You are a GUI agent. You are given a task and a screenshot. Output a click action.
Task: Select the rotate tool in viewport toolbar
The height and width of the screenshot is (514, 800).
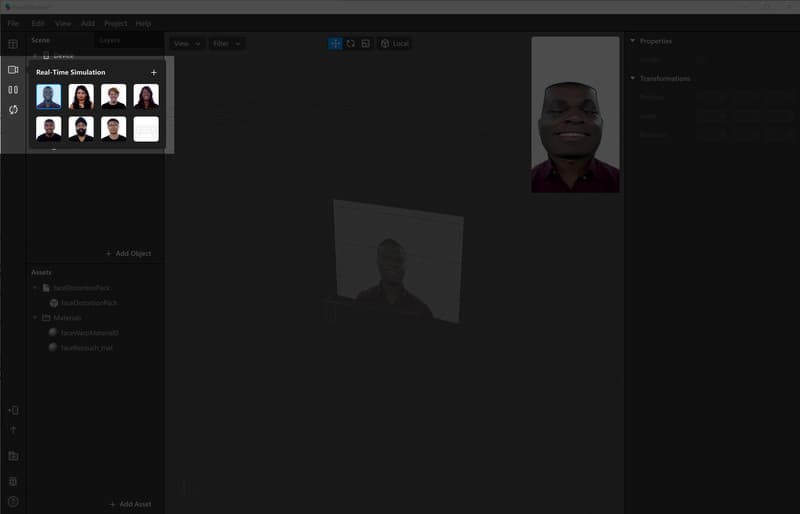pos(351,44)
